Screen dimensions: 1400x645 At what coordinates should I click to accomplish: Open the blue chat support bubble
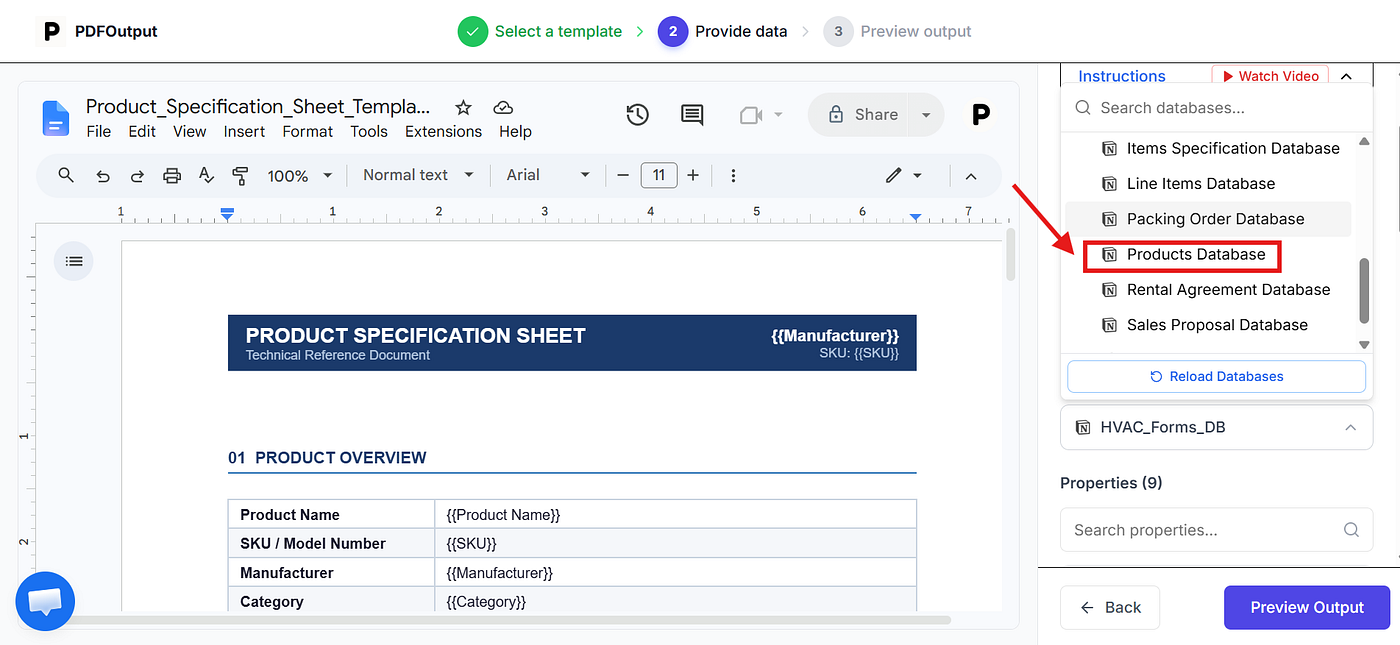click(x=45, y=602)
